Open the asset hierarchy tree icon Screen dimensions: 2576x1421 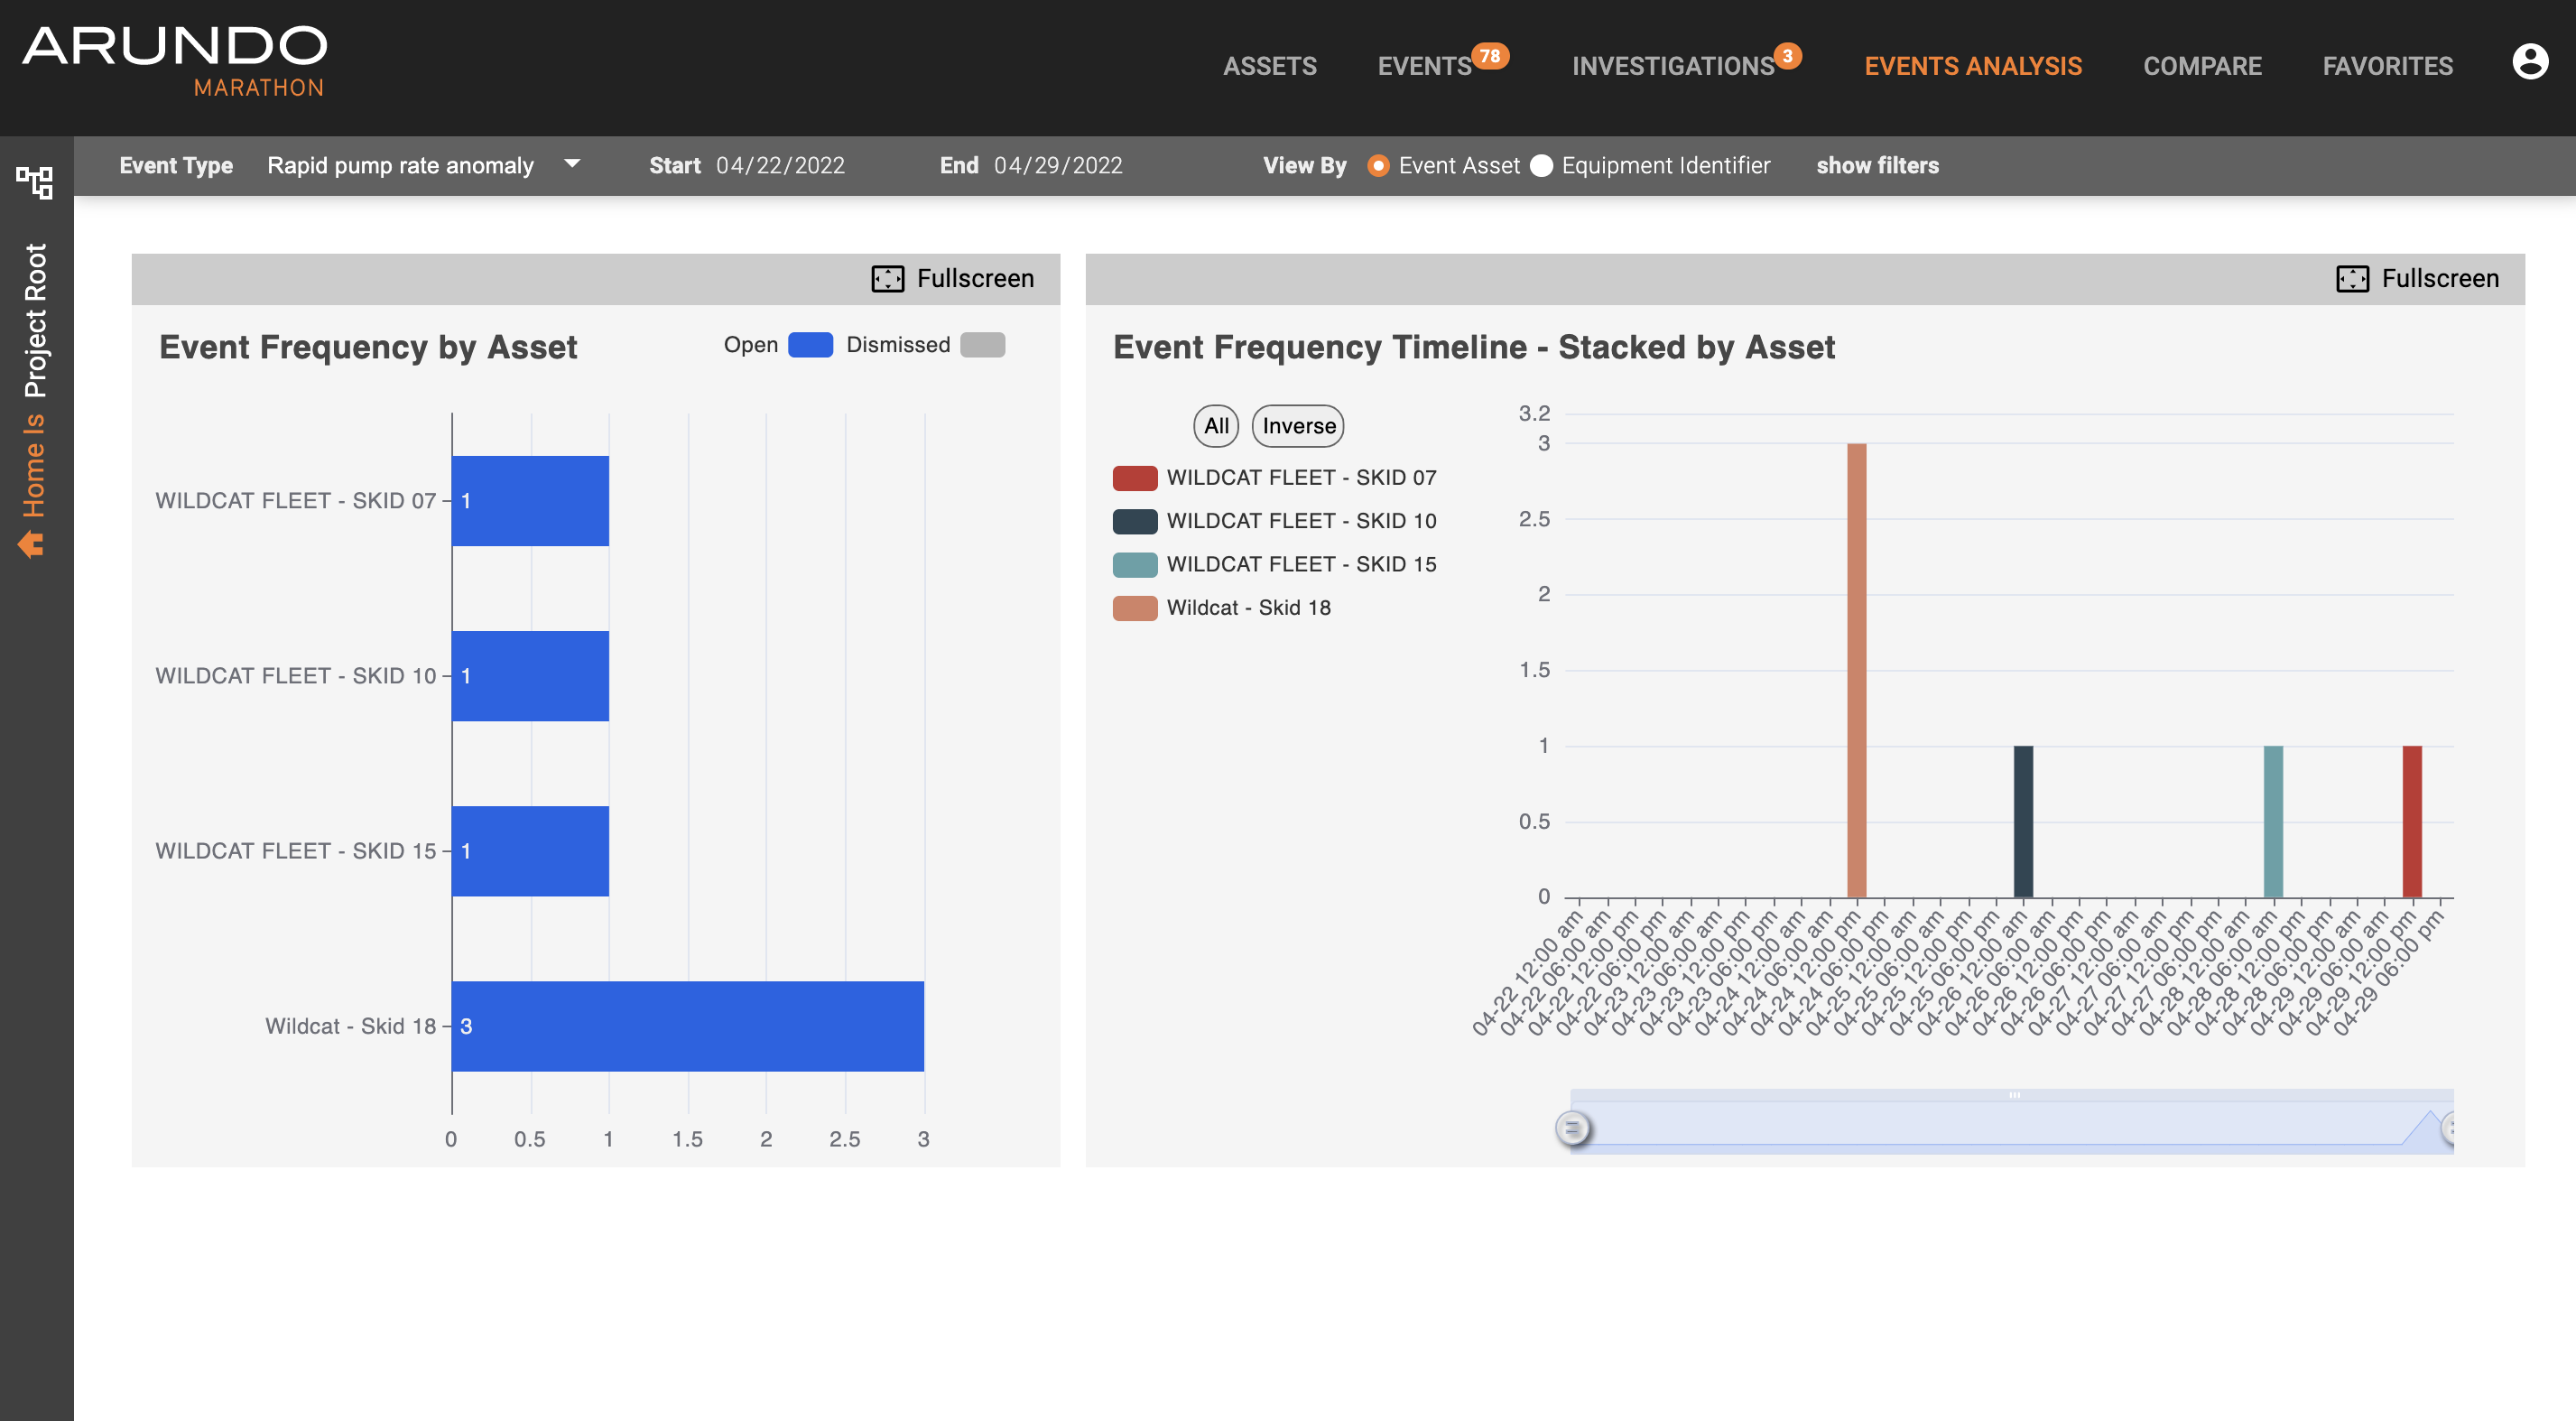35,182
